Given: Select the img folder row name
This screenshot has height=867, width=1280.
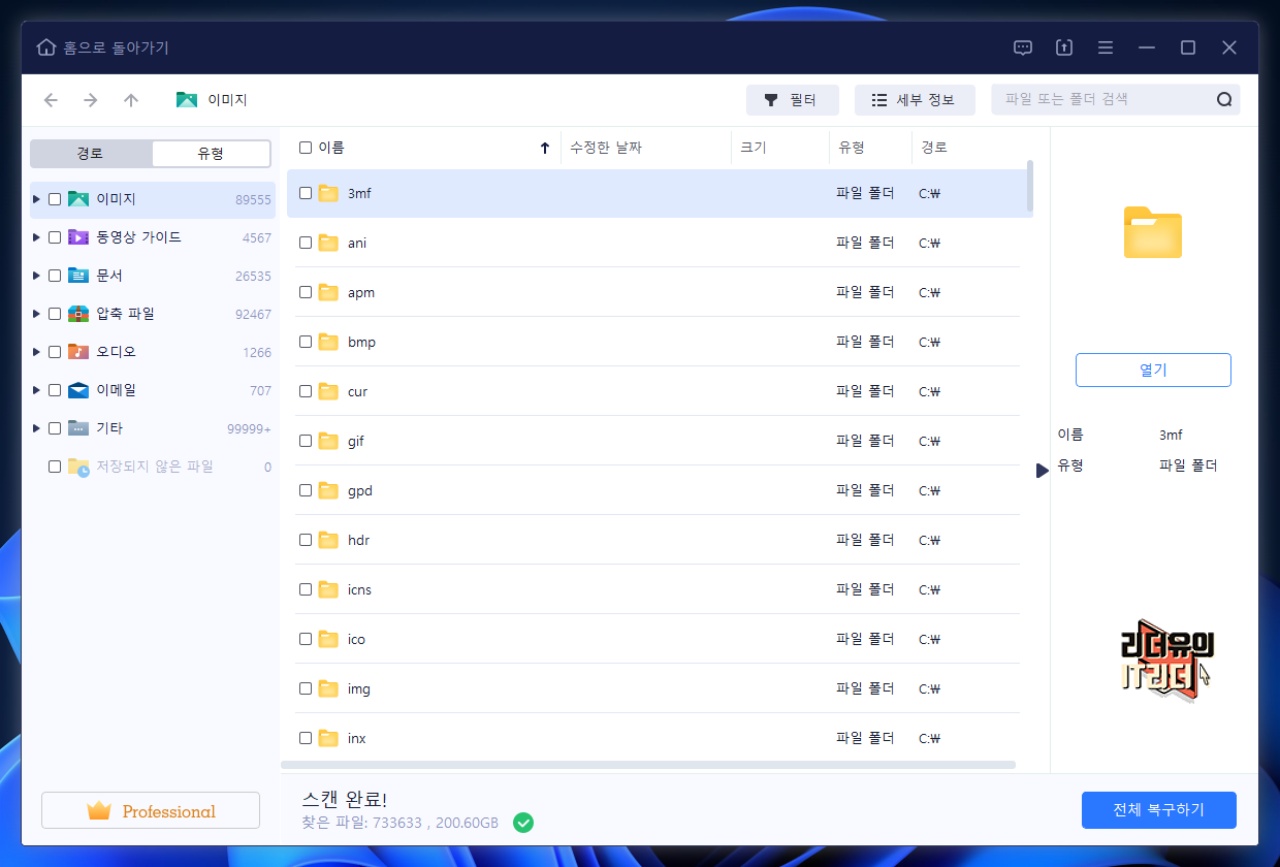Looking at the screenshot, I should [x=359, y=689].
